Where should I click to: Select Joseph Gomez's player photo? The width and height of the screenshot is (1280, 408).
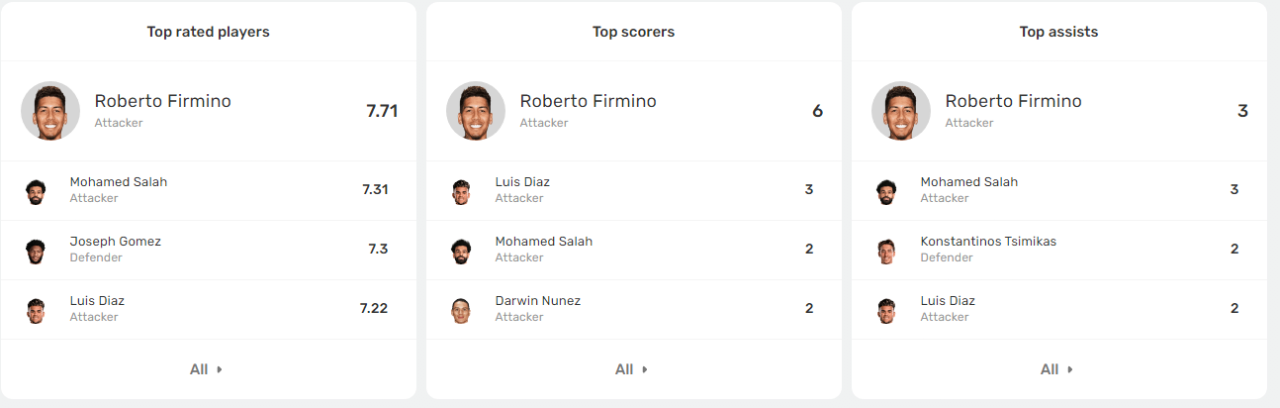(36, 251)
